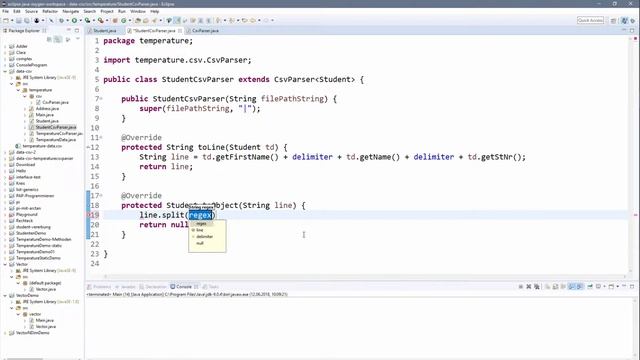Switch to the Problems tab
Screen dimensions: 640x360
pyautogui.click(x=99, y=287)
